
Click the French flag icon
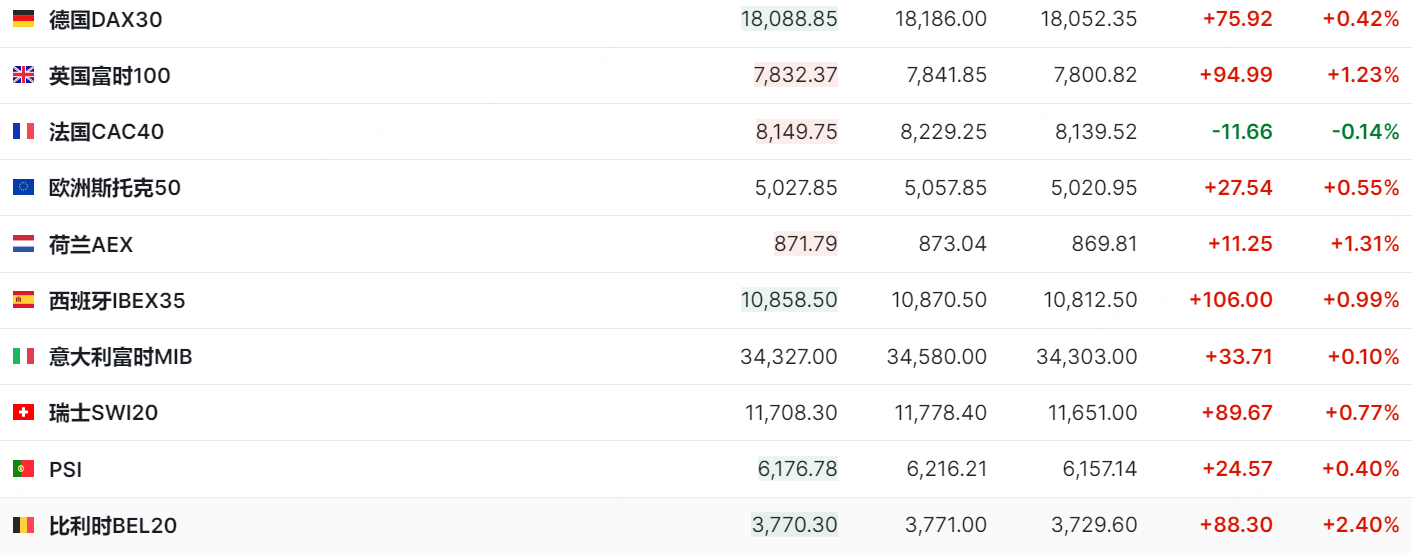point(23,131)
